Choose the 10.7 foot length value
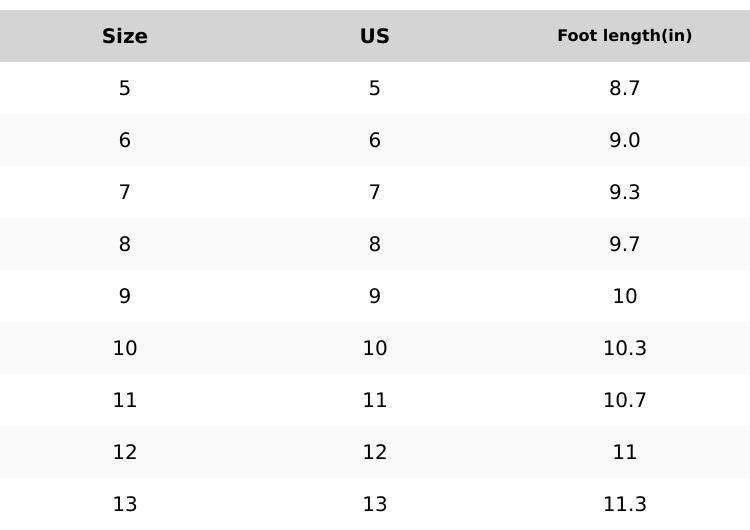Viewport: 750px width, 530px height. point(624,401)
